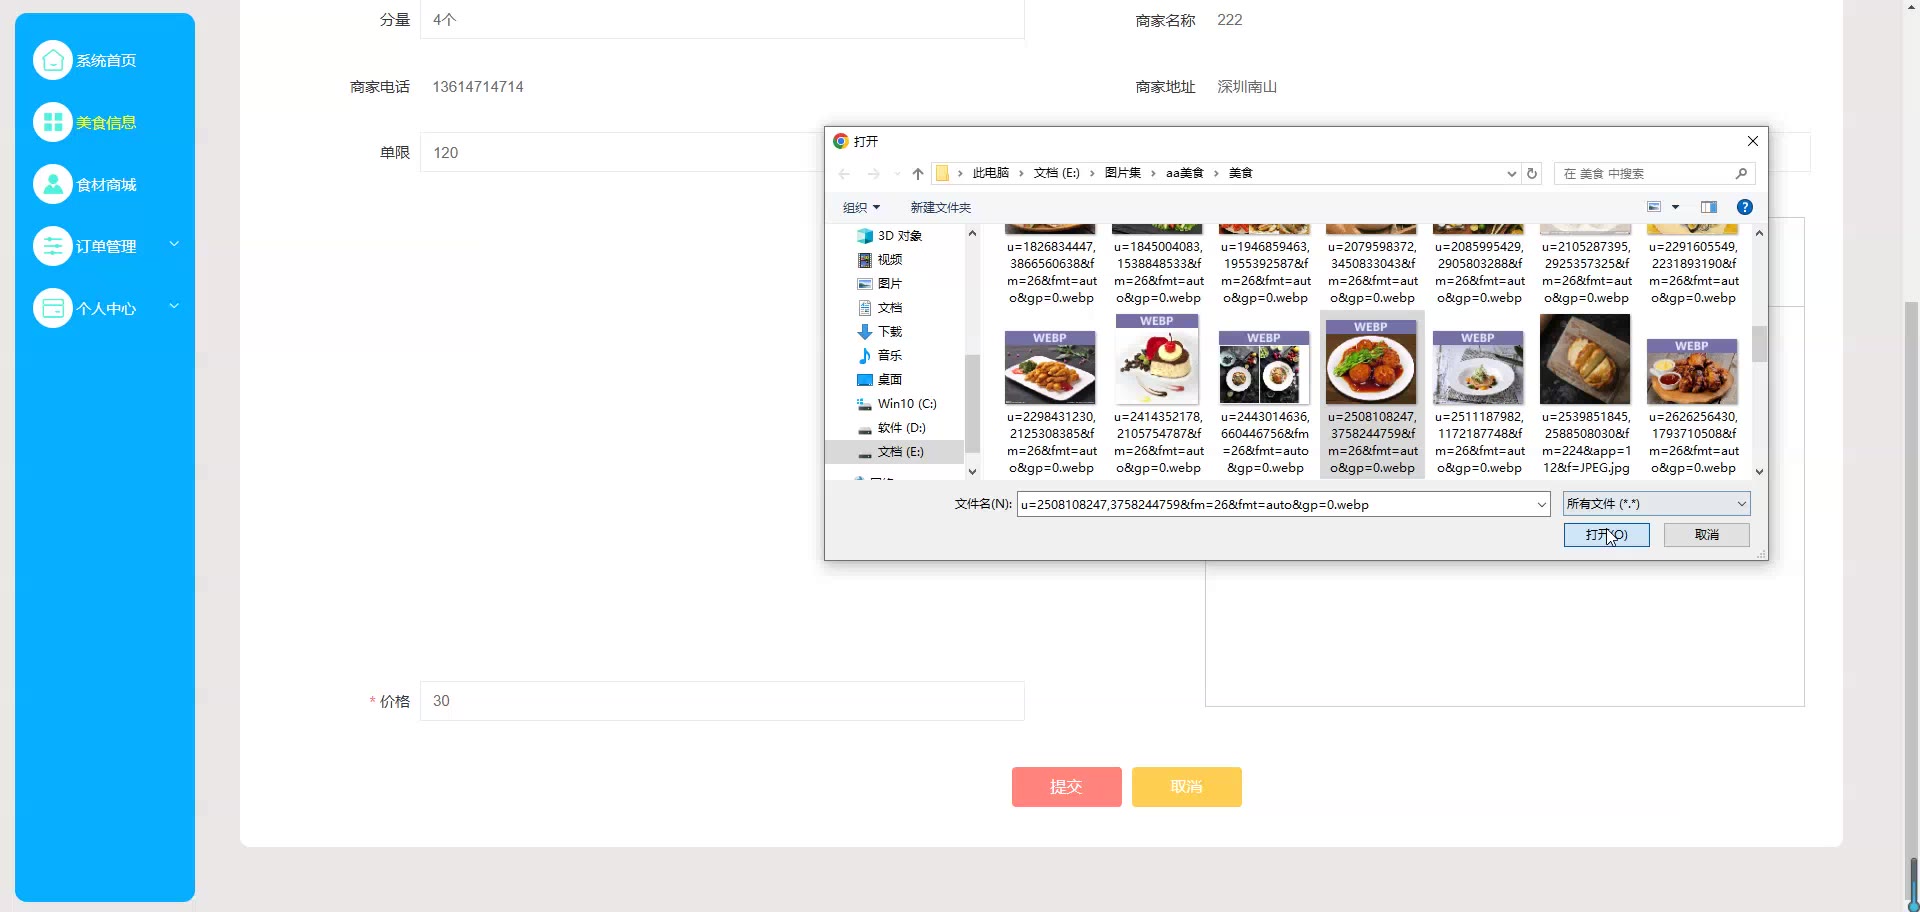Select 音乐 in the navigation tree
Screen dimensions: 1920x912
point(880,356)
